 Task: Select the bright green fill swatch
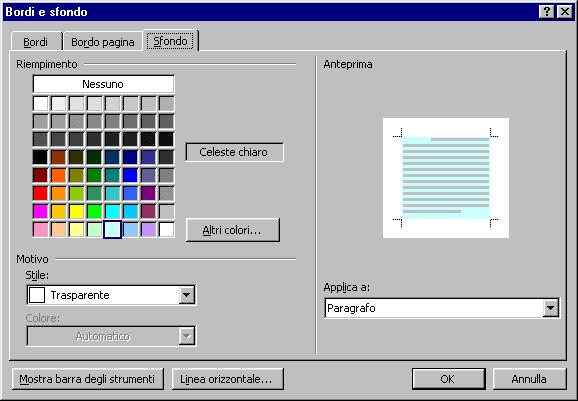pyautogui.click(x=94, y=212)
